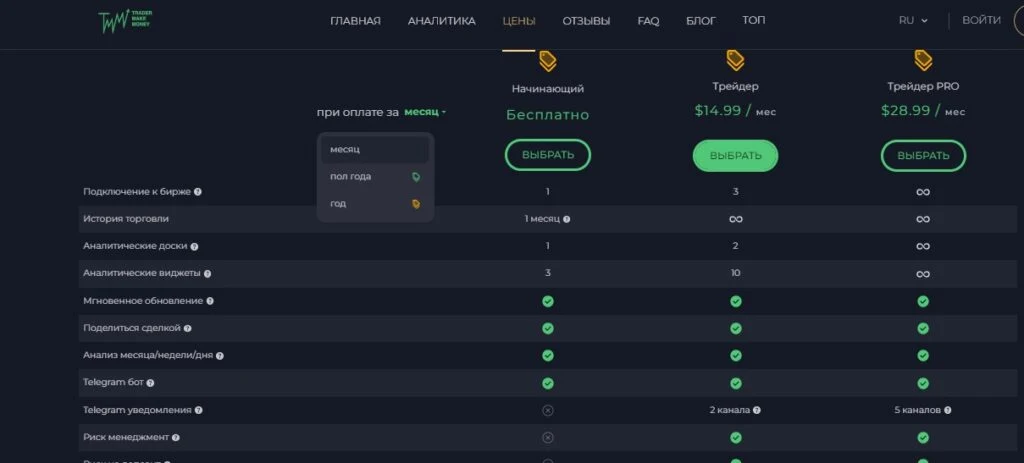Select месяц in the period list
This screenshot has width=1024, height=463.
(375, 150)
